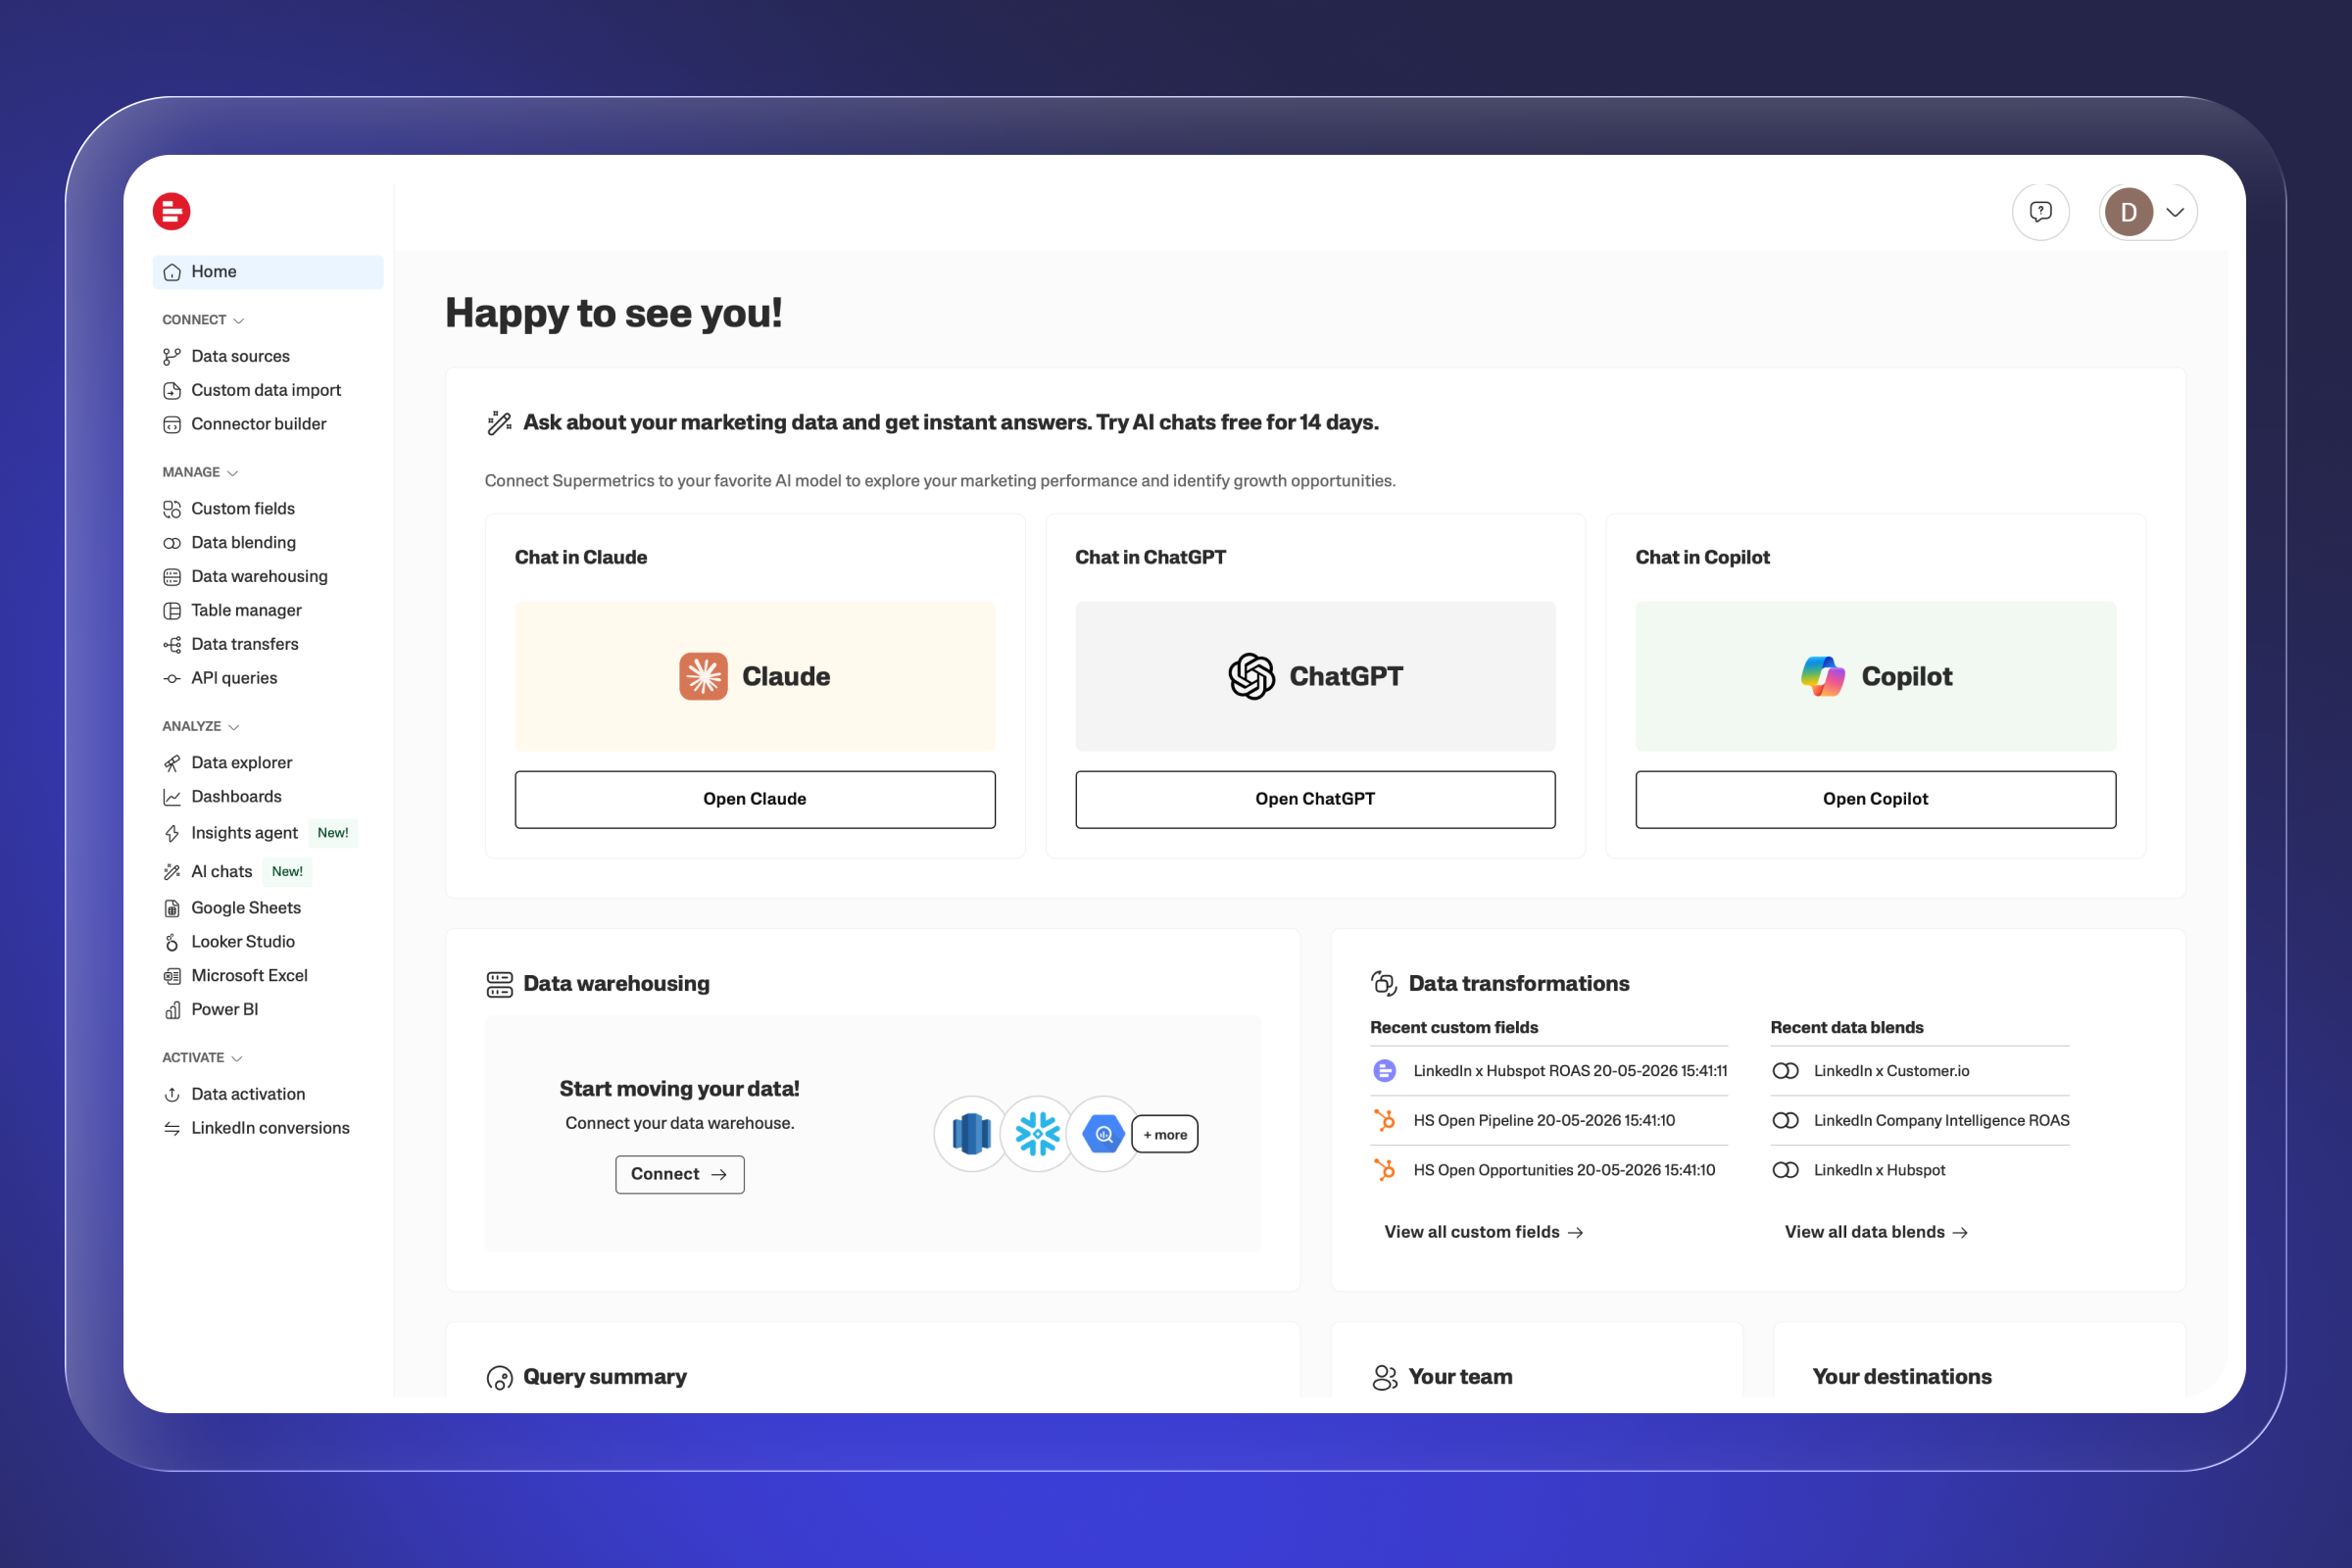
Task: Click the New! badge beside AI chats
Action: (x=287, y=872)
